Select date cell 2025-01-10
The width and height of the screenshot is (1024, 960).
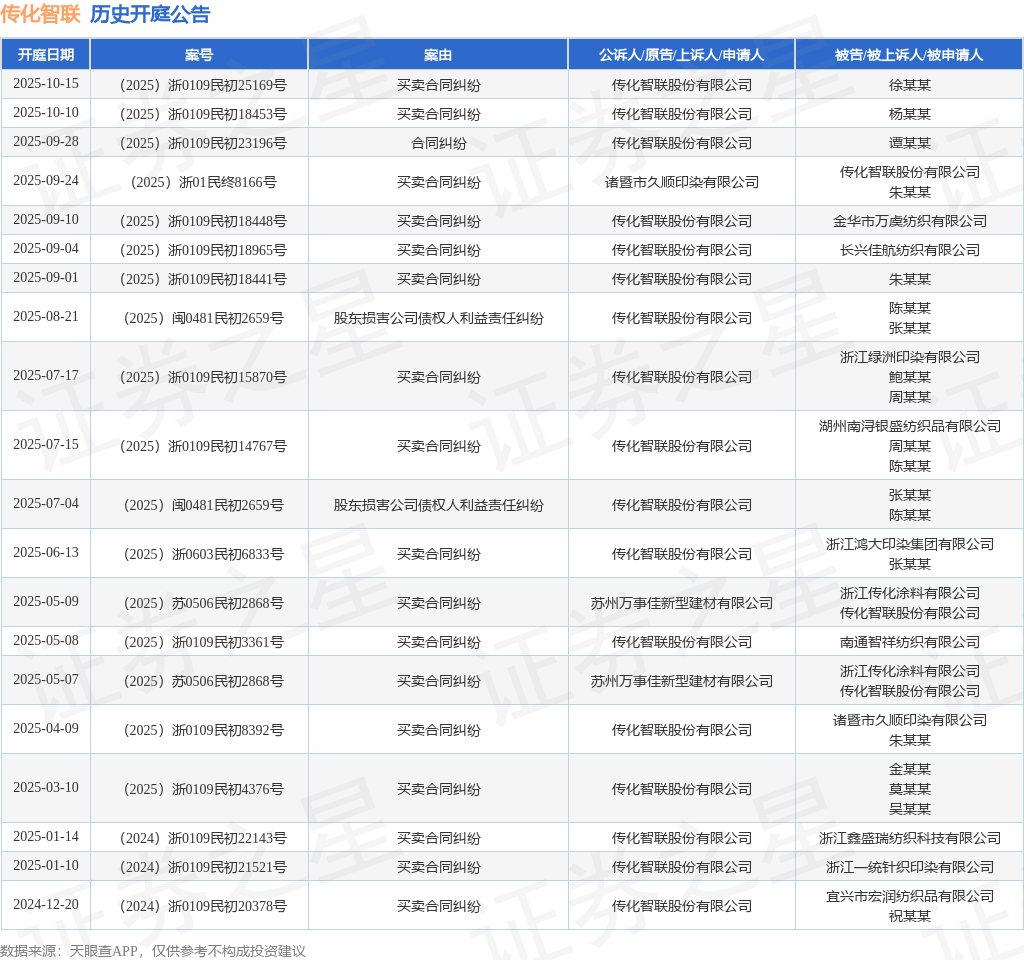coord(46,865)
